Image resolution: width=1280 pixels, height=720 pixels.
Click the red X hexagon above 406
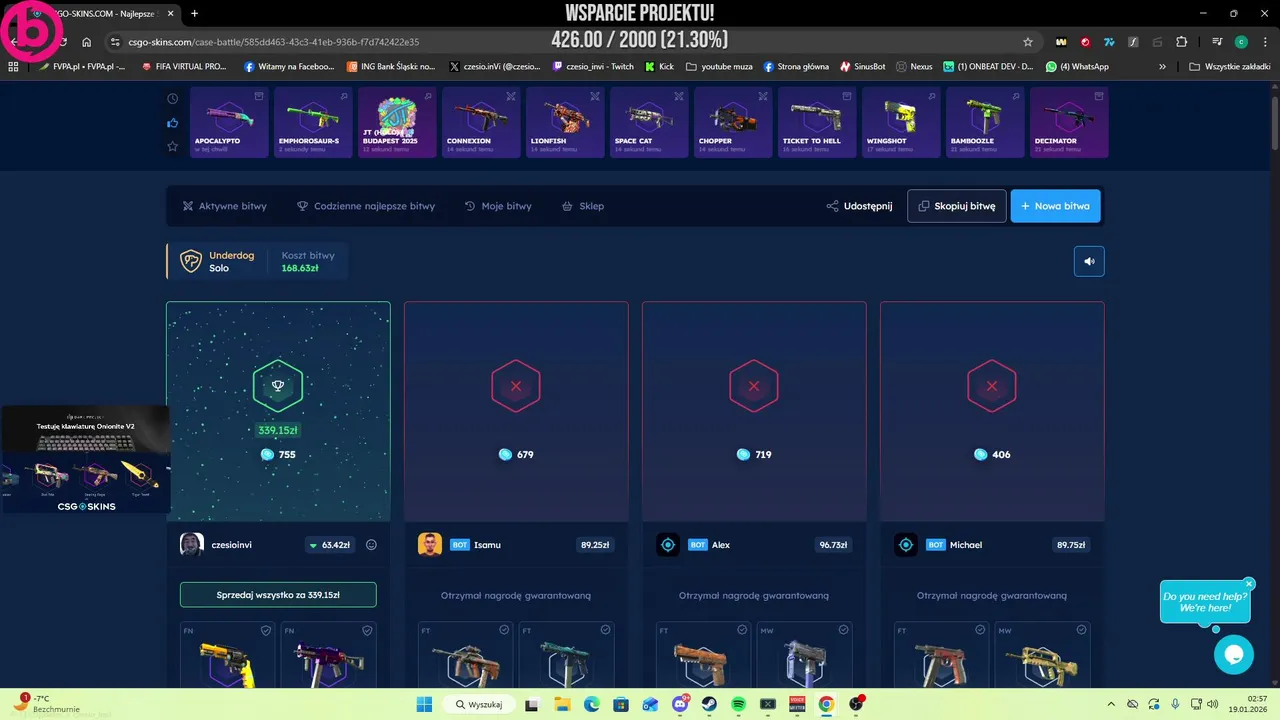coord(992,385)
